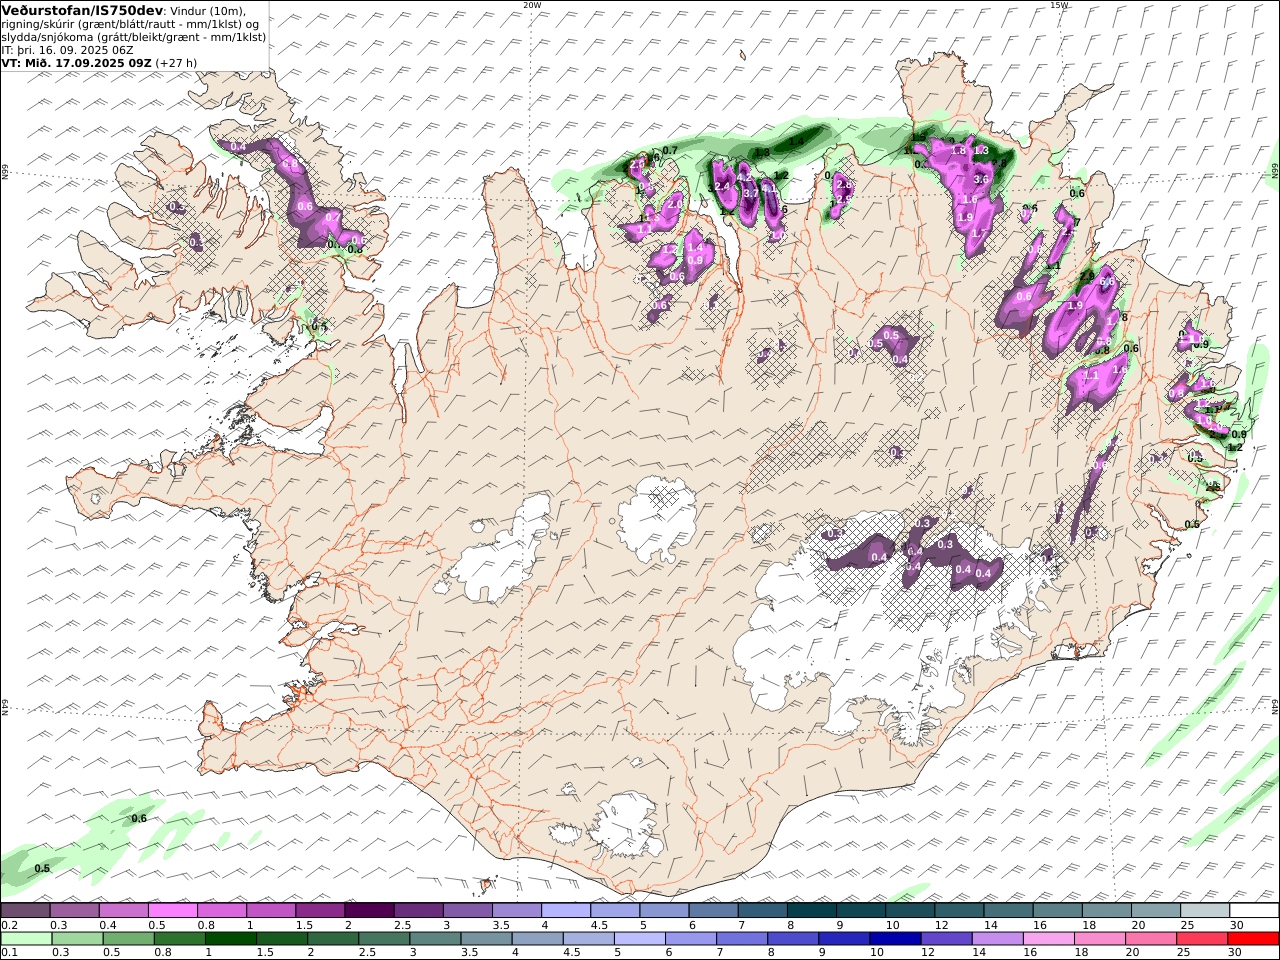Image resolution: width=1280 pixels, height=960 pixels.
Task: Pick the lavender 4 swatch in snow legend
Action: point(566,911)
